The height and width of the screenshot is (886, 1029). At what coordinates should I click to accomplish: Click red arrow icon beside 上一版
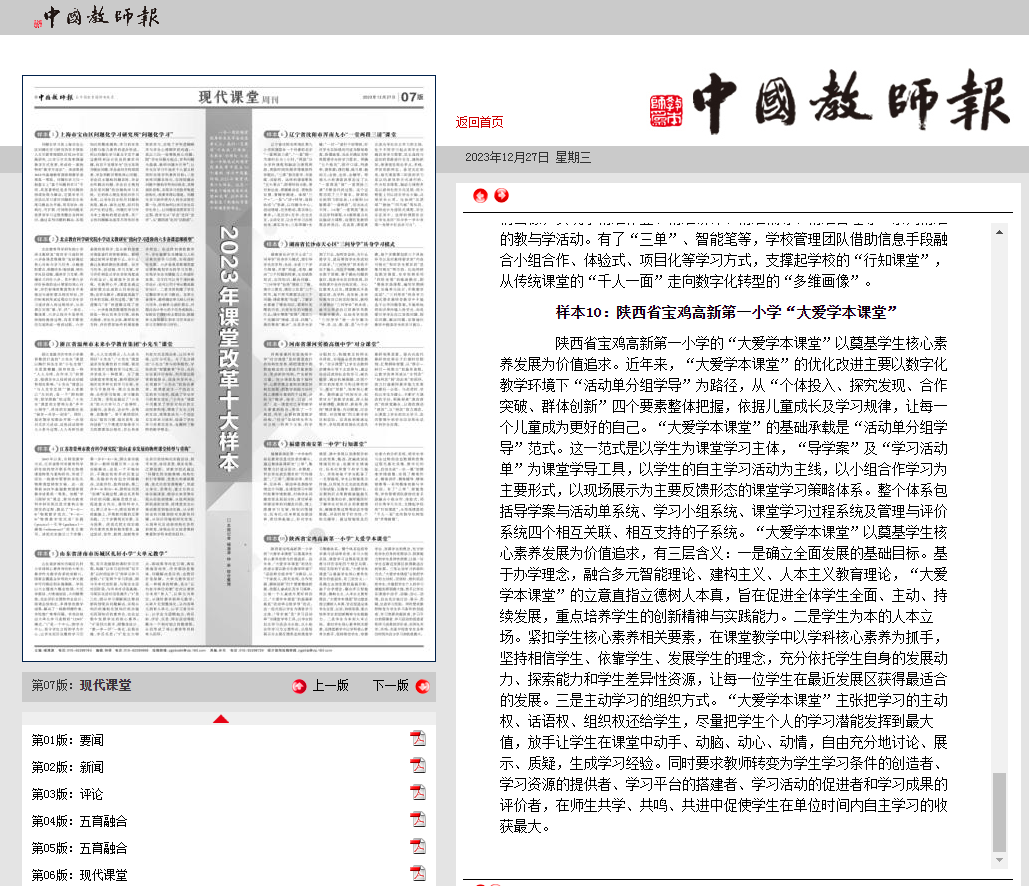(x=299, y=686)
